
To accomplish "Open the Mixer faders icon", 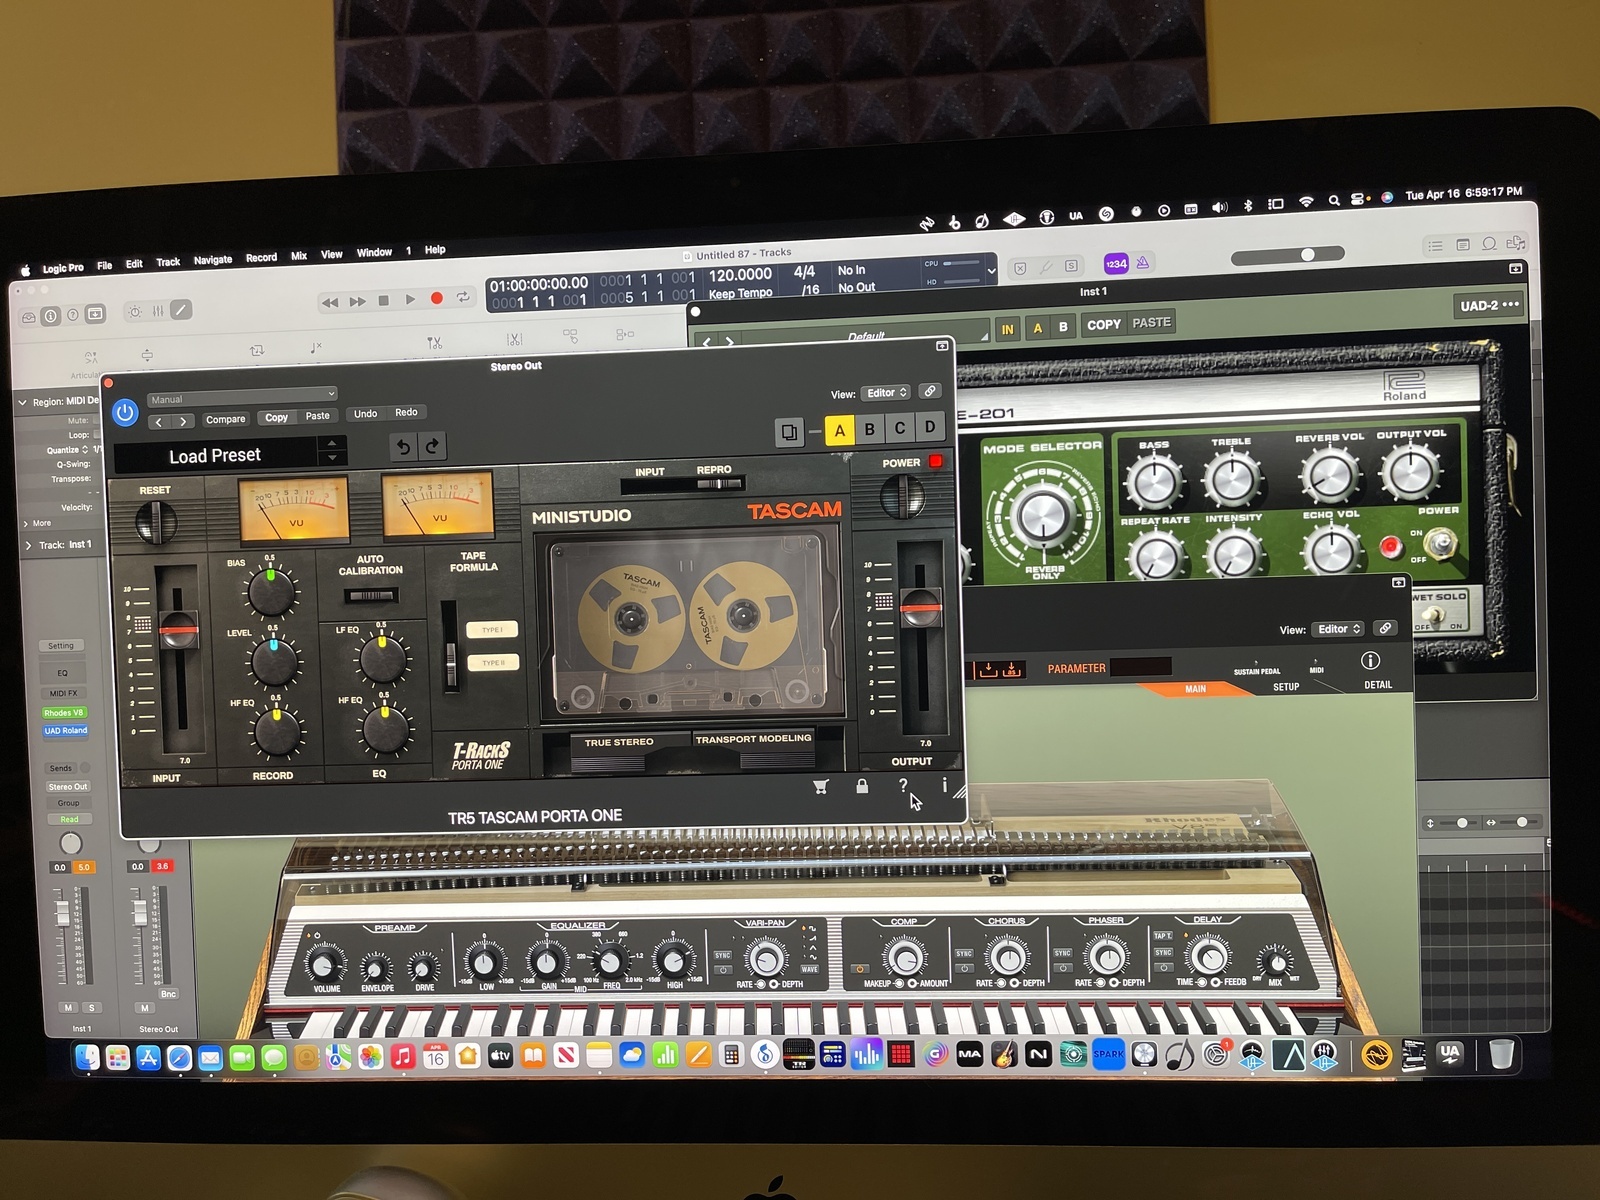I will click(x=158, y=311).
